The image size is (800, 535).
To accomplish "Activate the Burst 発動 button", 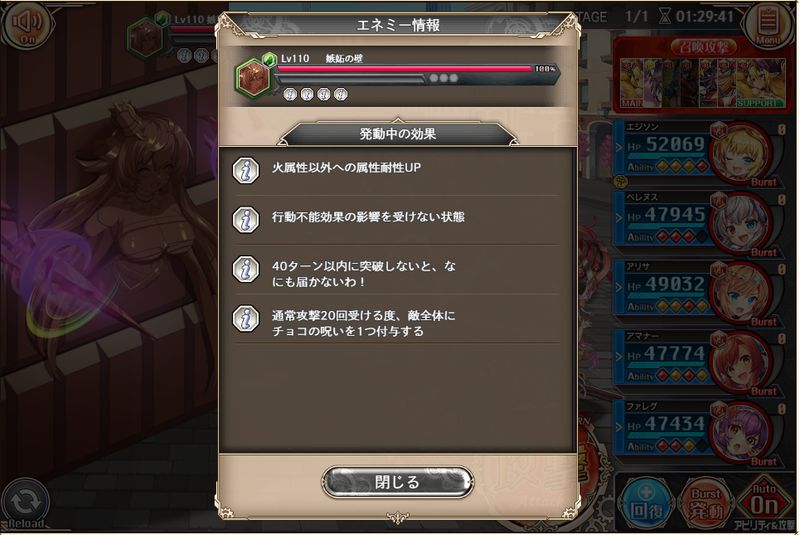I will [x=706, y=504].
